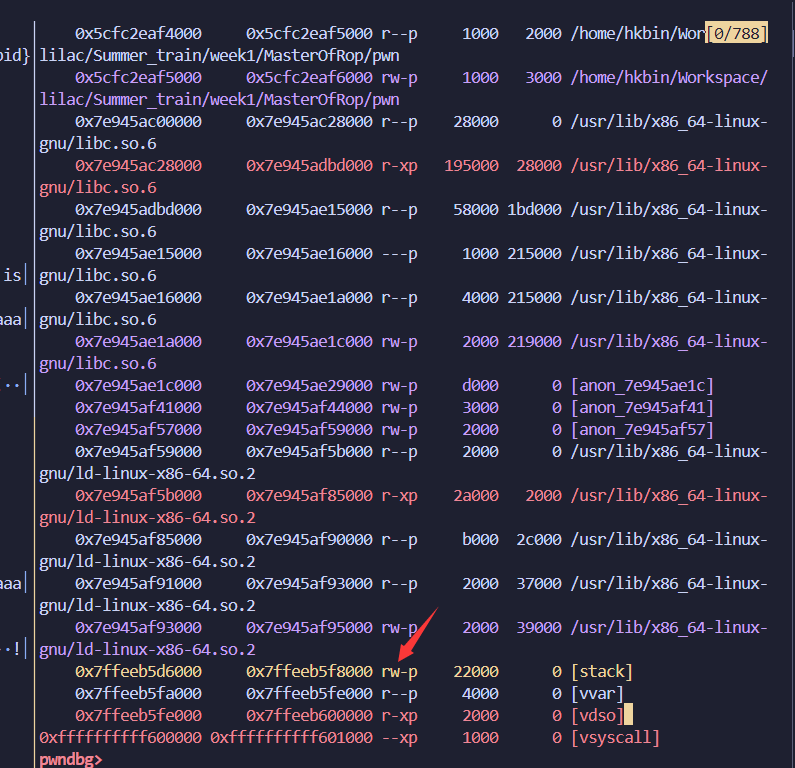Screen dimensions: 795x768
Task: Click stack end address 0x7ffeeb5f8000
Action: pyautogui.click(x=309, y=671)
